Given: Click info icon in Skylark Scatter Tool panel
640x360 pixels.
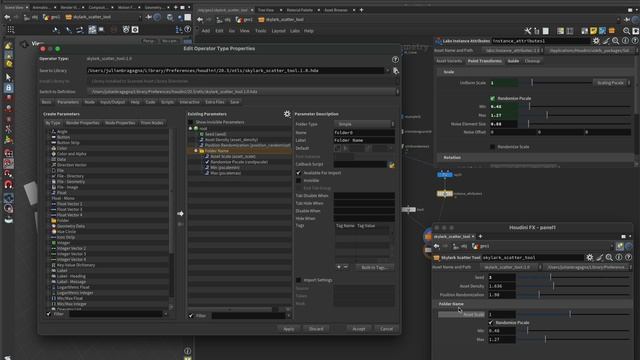Looking at the screenshot, I should 619,258.
